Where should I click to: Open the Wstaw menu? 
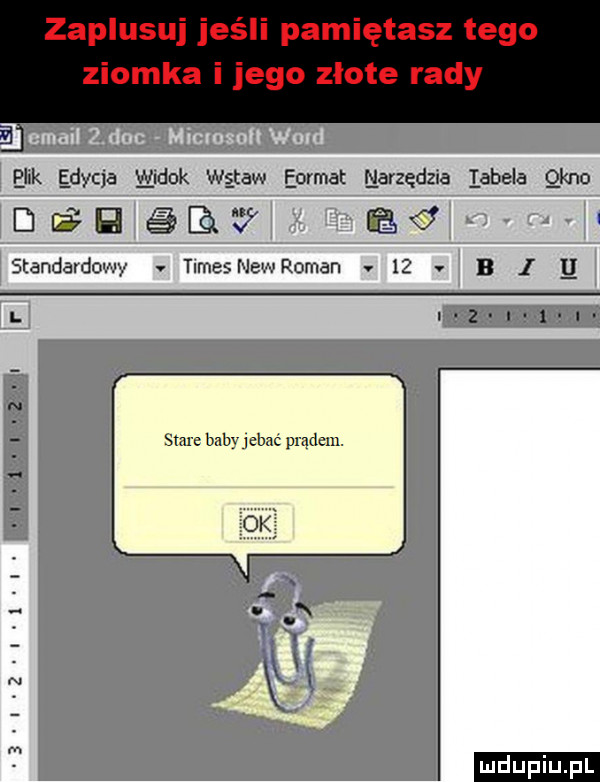[237, 178]
